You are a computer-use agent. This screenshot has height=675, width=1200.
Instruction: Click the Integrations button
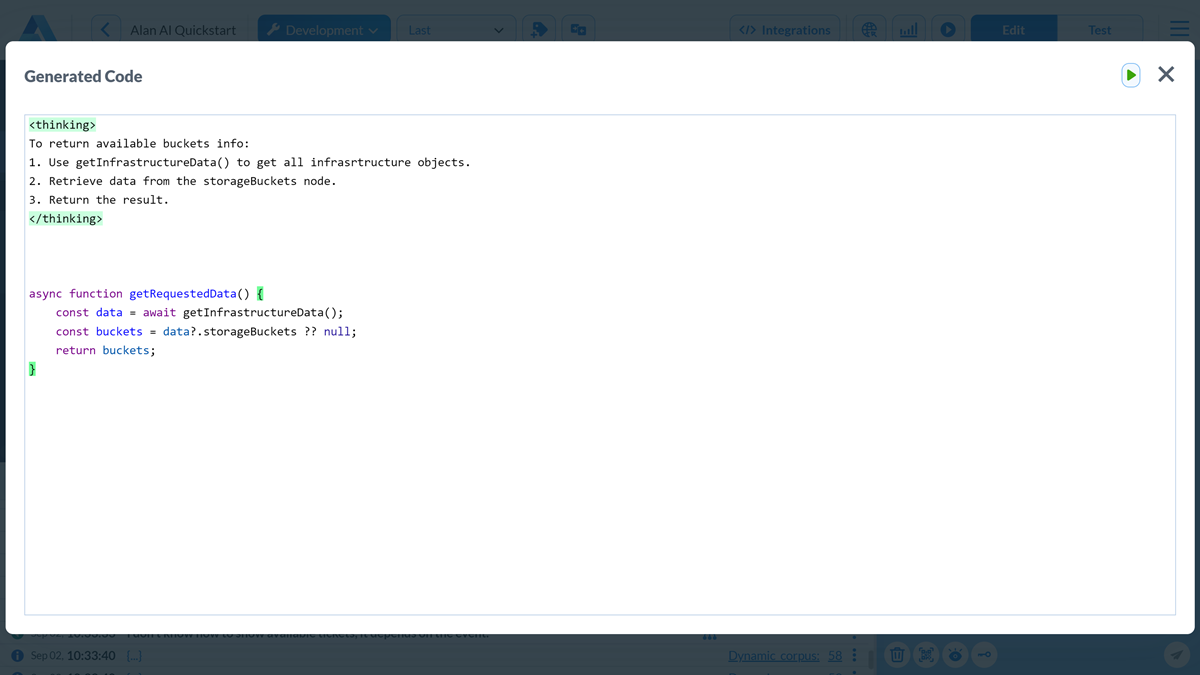click(784, 30)
